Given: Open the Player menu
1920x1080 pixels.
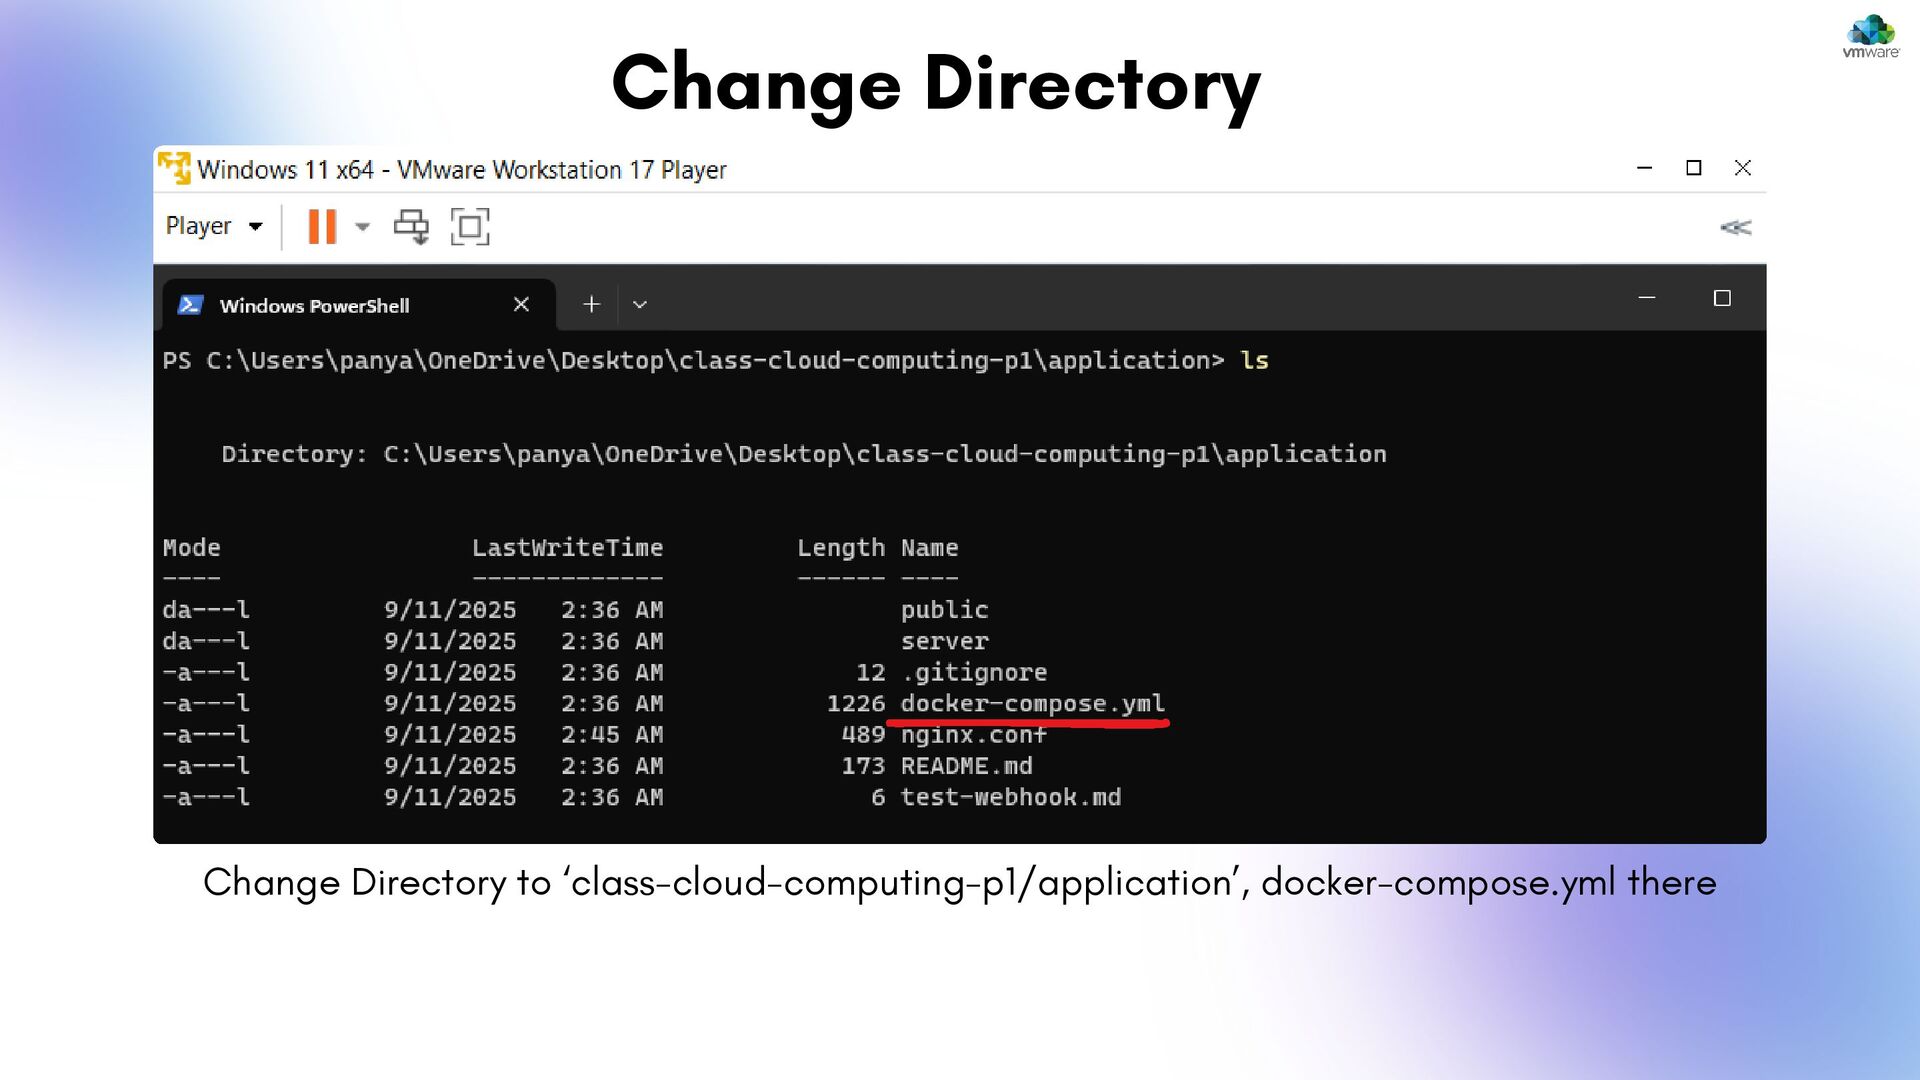Looking at the screenshot, I should coord(199,226).
